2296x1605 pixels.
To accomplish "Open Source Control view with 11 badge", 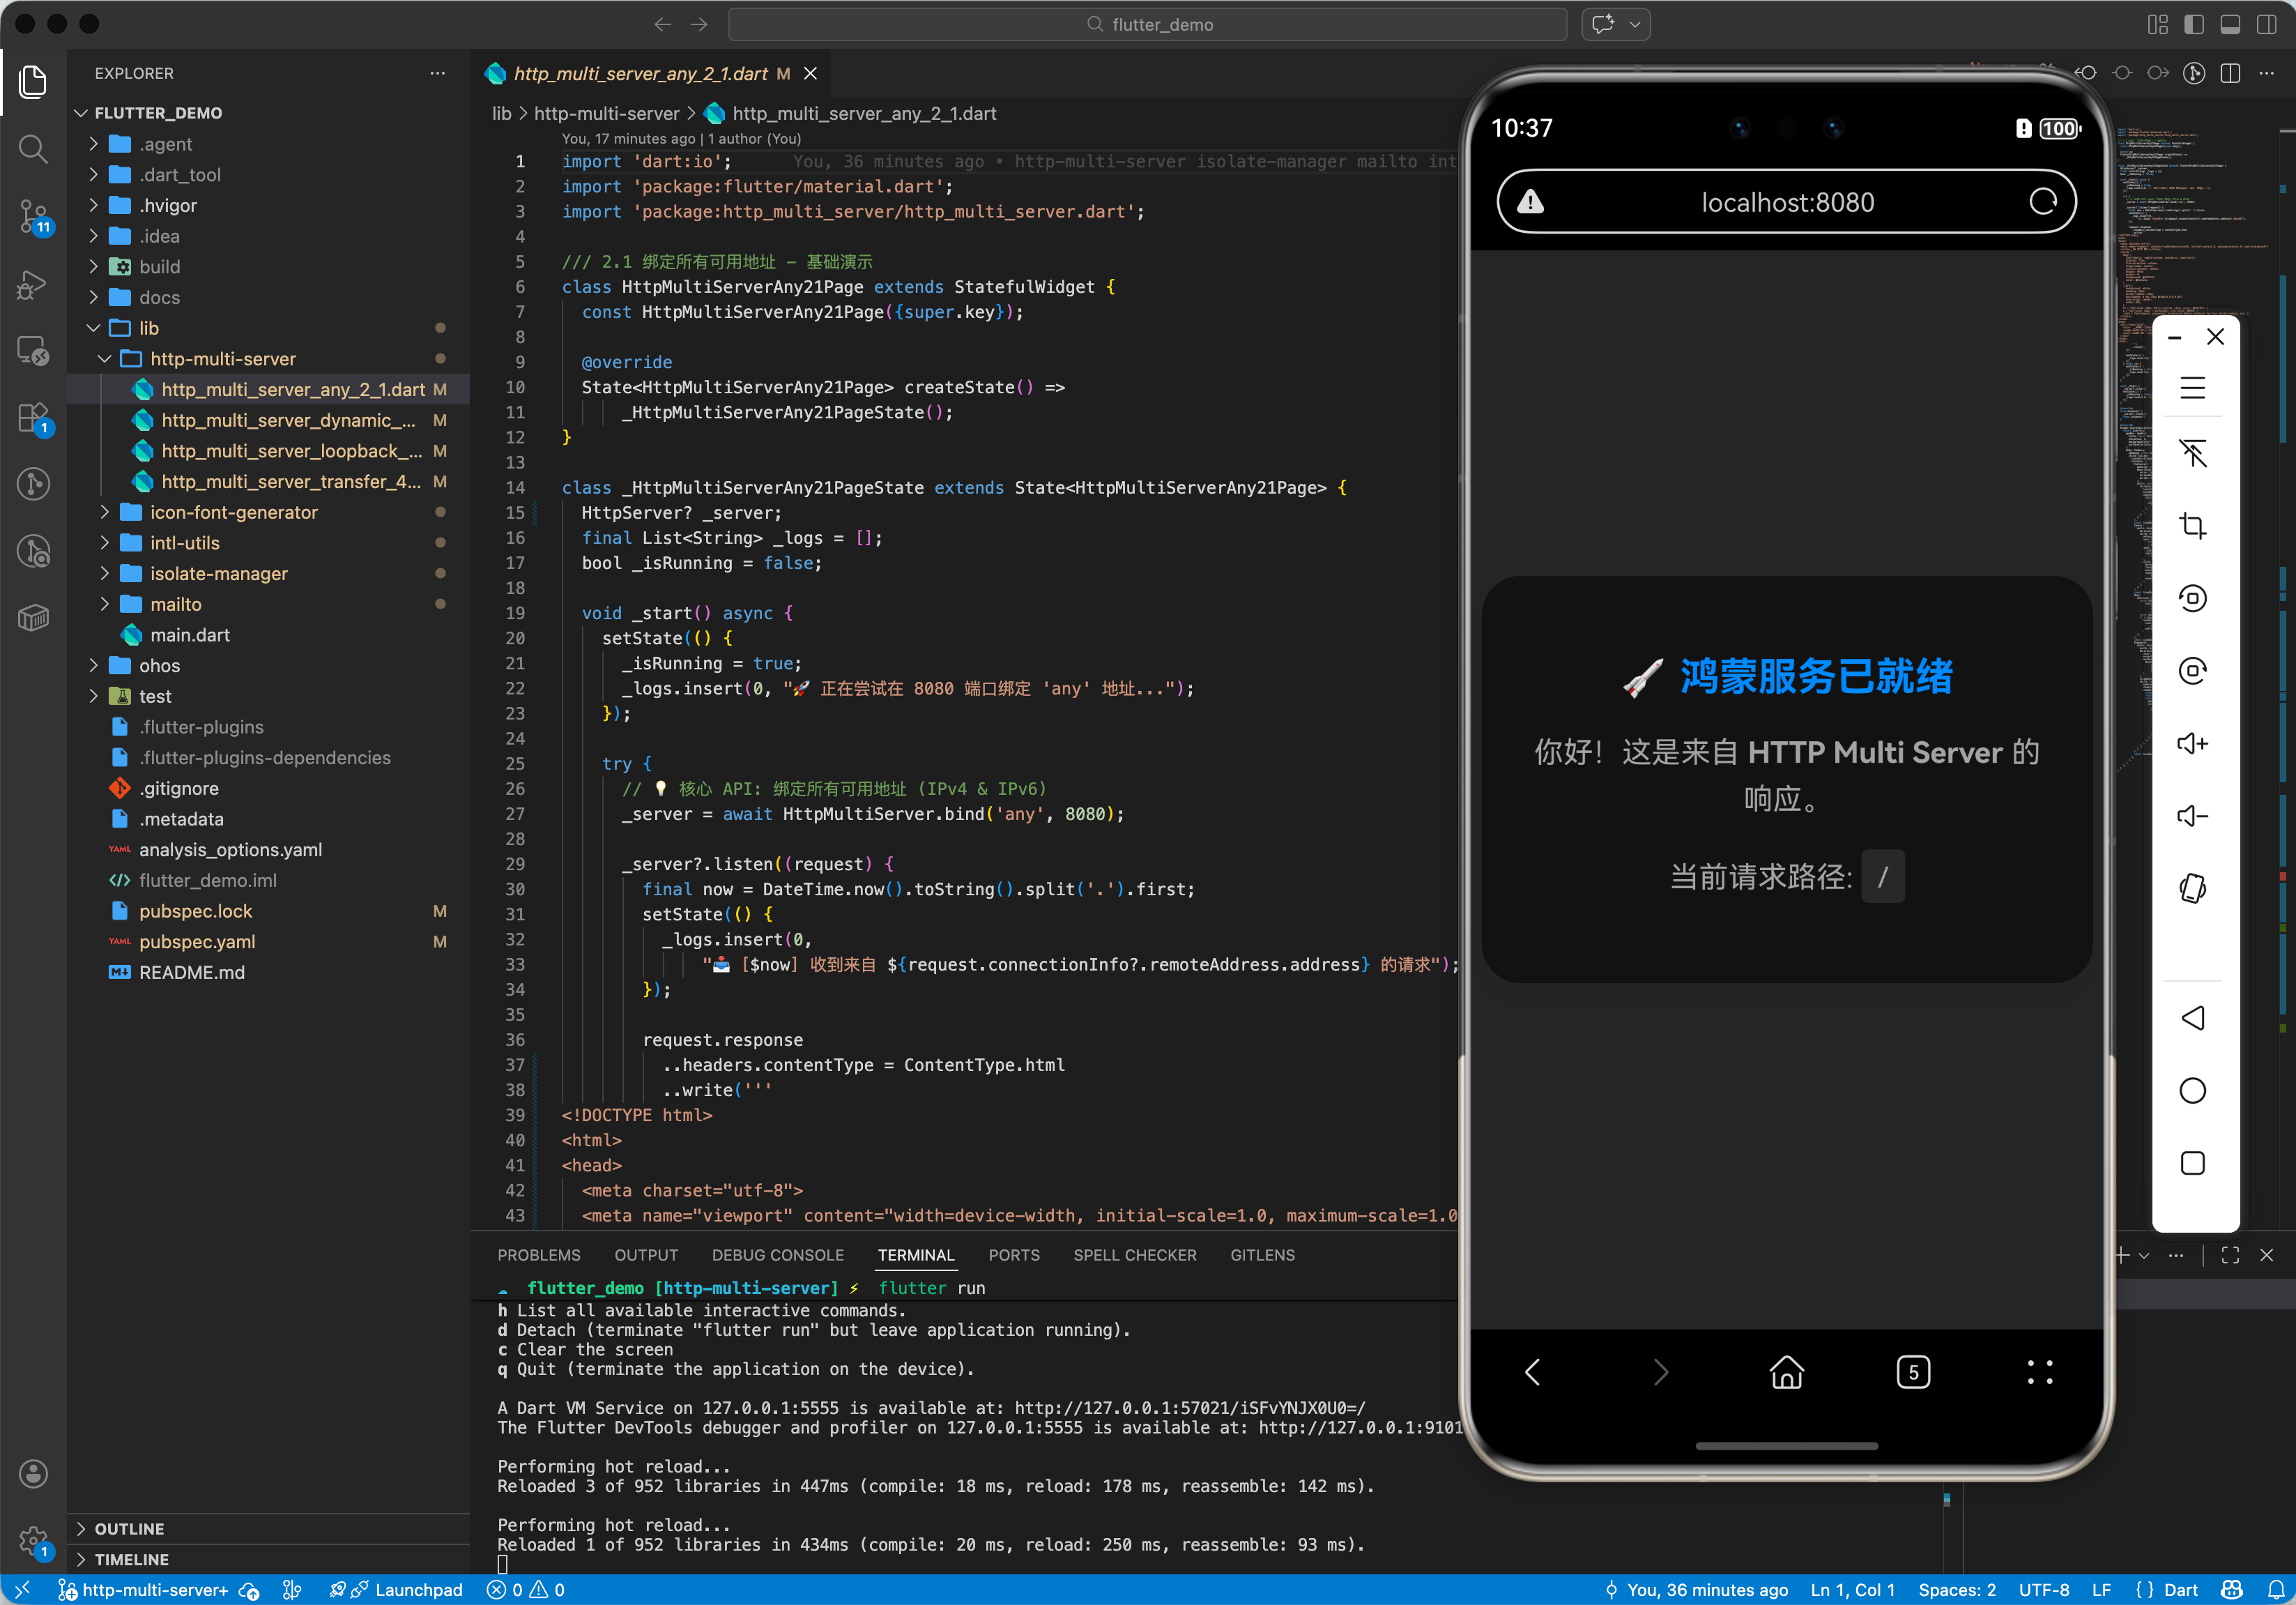I will 33,215.
